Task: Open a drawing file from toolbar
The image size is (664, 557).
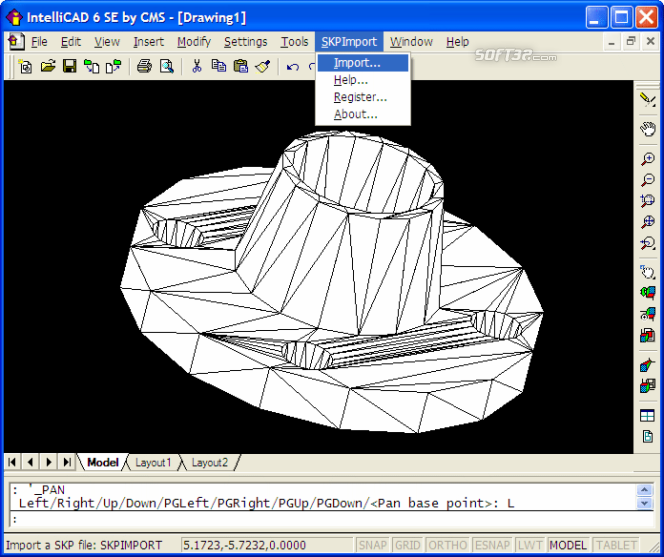Action: point(48,66)
